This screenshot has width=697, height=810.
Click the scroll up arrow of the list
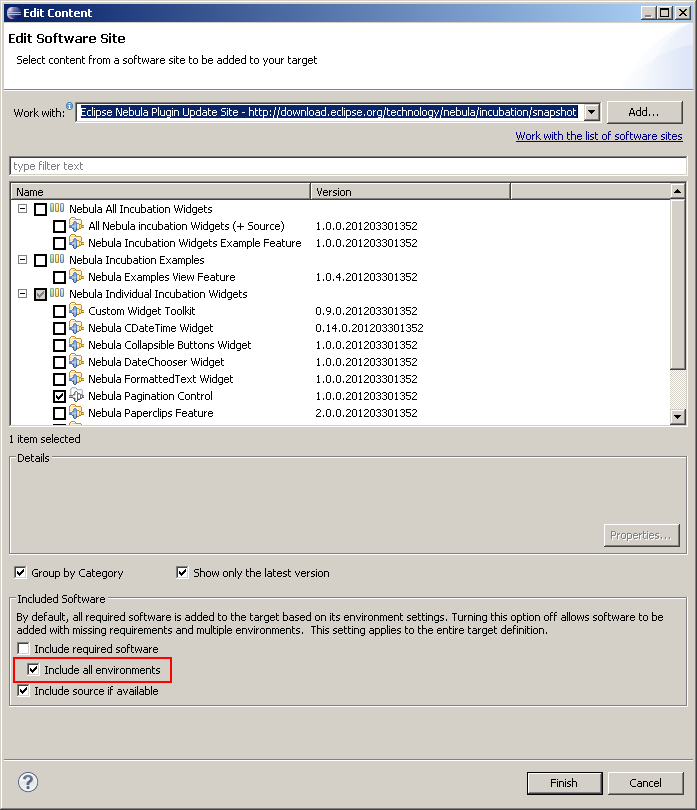(677, 192)
